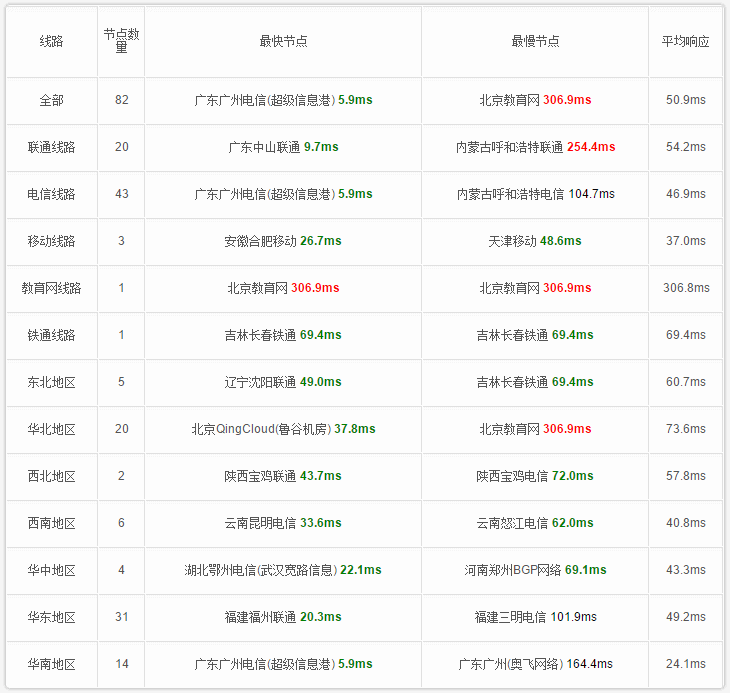The height and width of the screenshot is (693, 730).
Task: Click the 节点数量 column header
Action: click(x=121, y=41)
